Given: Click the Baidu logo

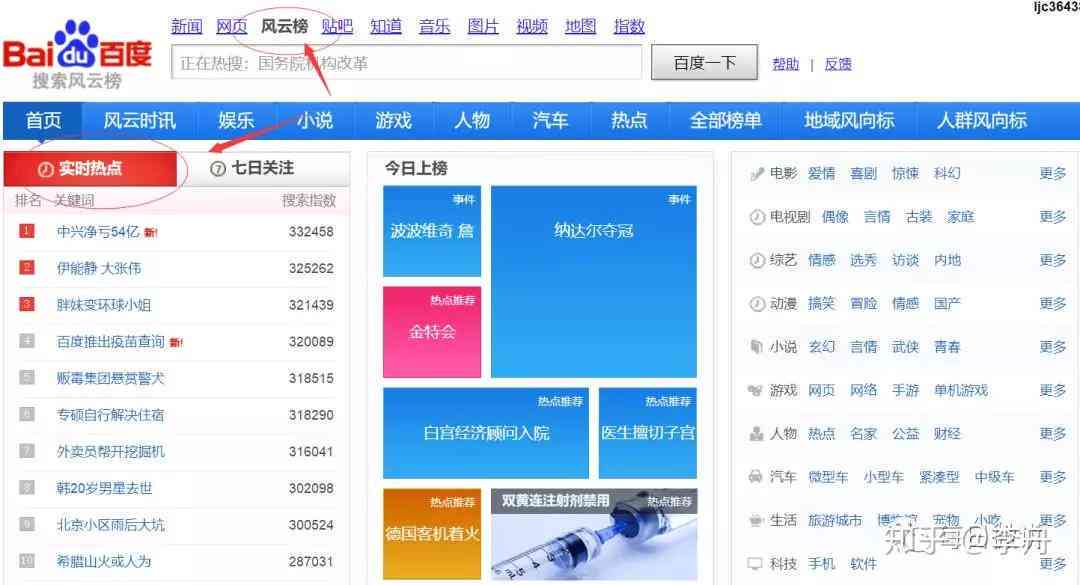Looking at the screenshot, I should [x=77, y=55].
